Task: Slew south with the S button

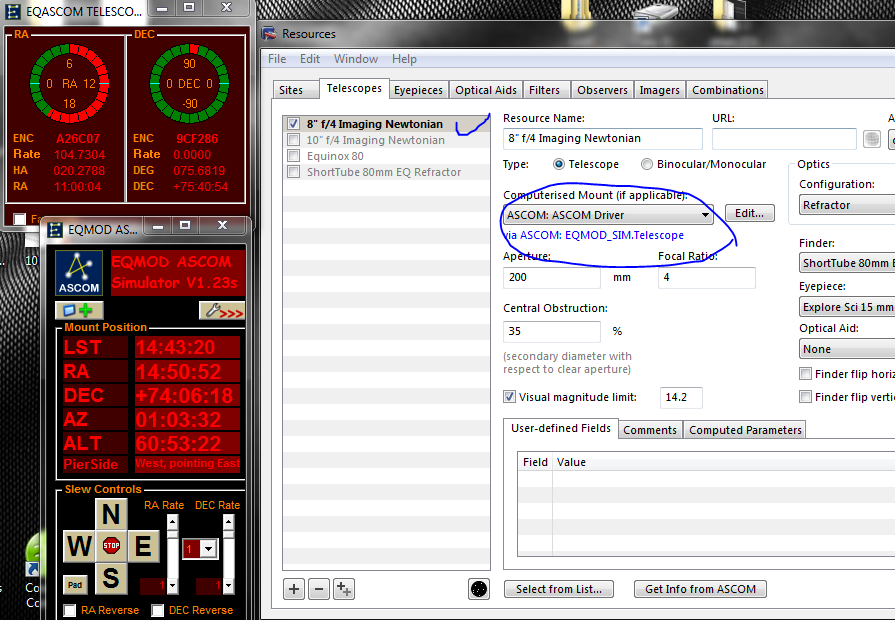Action: coord(111,578)
